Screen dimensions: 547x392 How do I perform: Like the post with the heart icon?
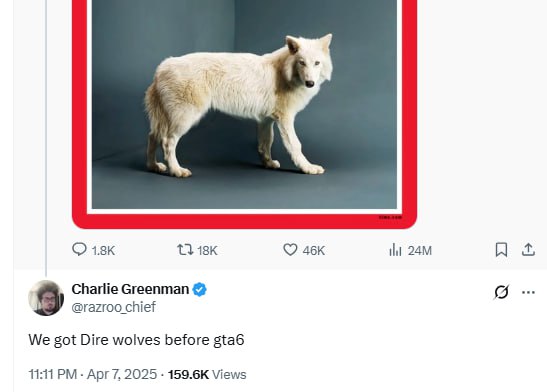pyautogui.click(x=290, y=250)
